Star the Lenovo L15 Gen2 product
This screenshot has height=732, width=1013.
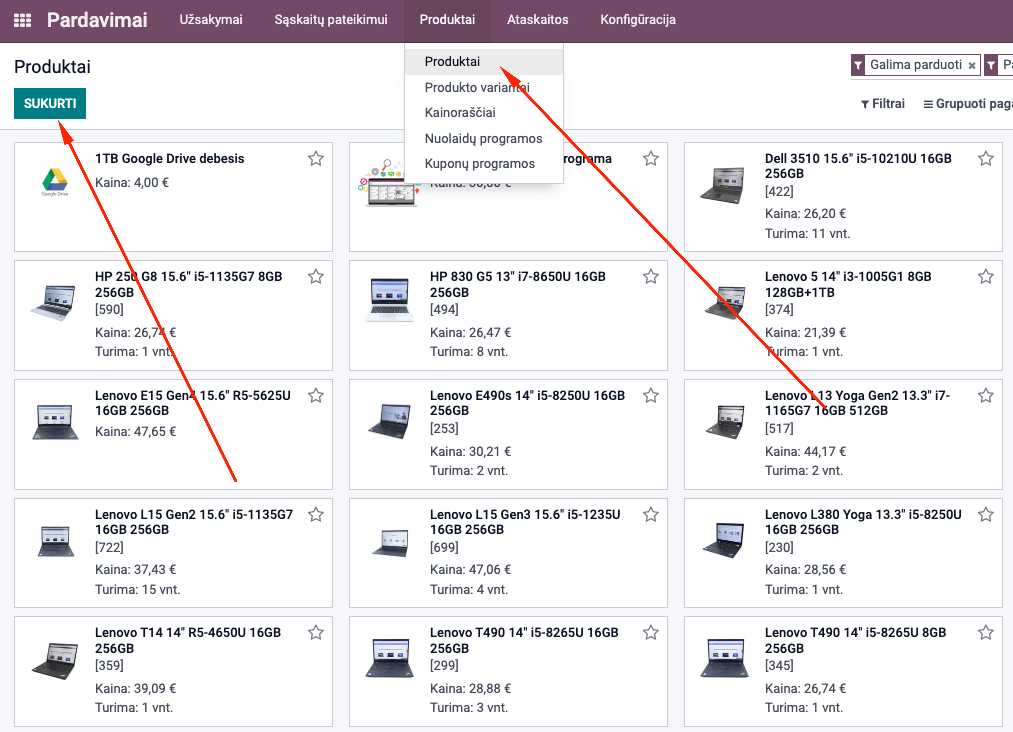pos(315,514)
